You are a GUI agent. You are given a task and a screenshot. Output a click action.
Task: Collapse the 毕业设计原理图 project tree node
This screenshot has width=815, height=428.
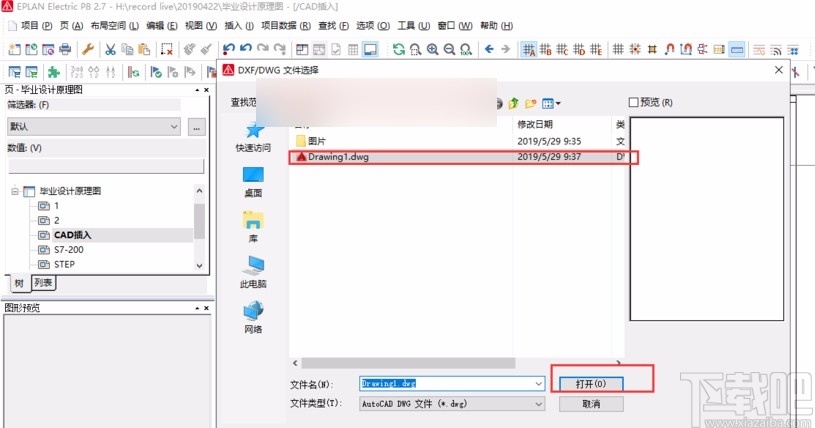(15, 191)
